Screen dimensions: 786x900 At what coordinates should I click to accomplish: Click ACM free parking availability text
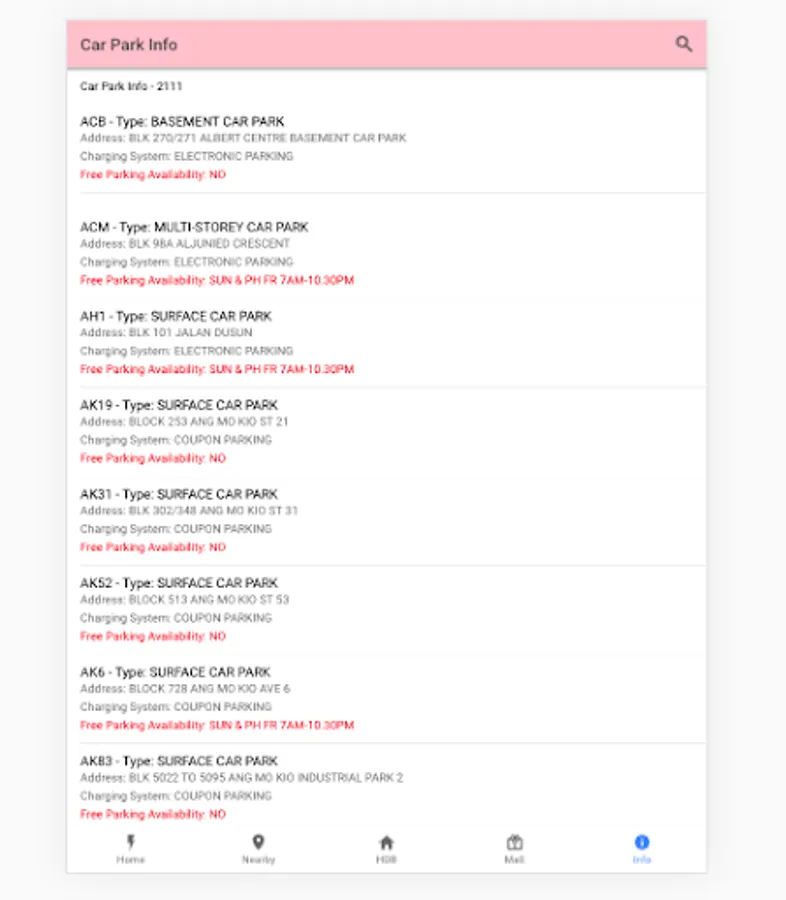[x=217, y=280]
